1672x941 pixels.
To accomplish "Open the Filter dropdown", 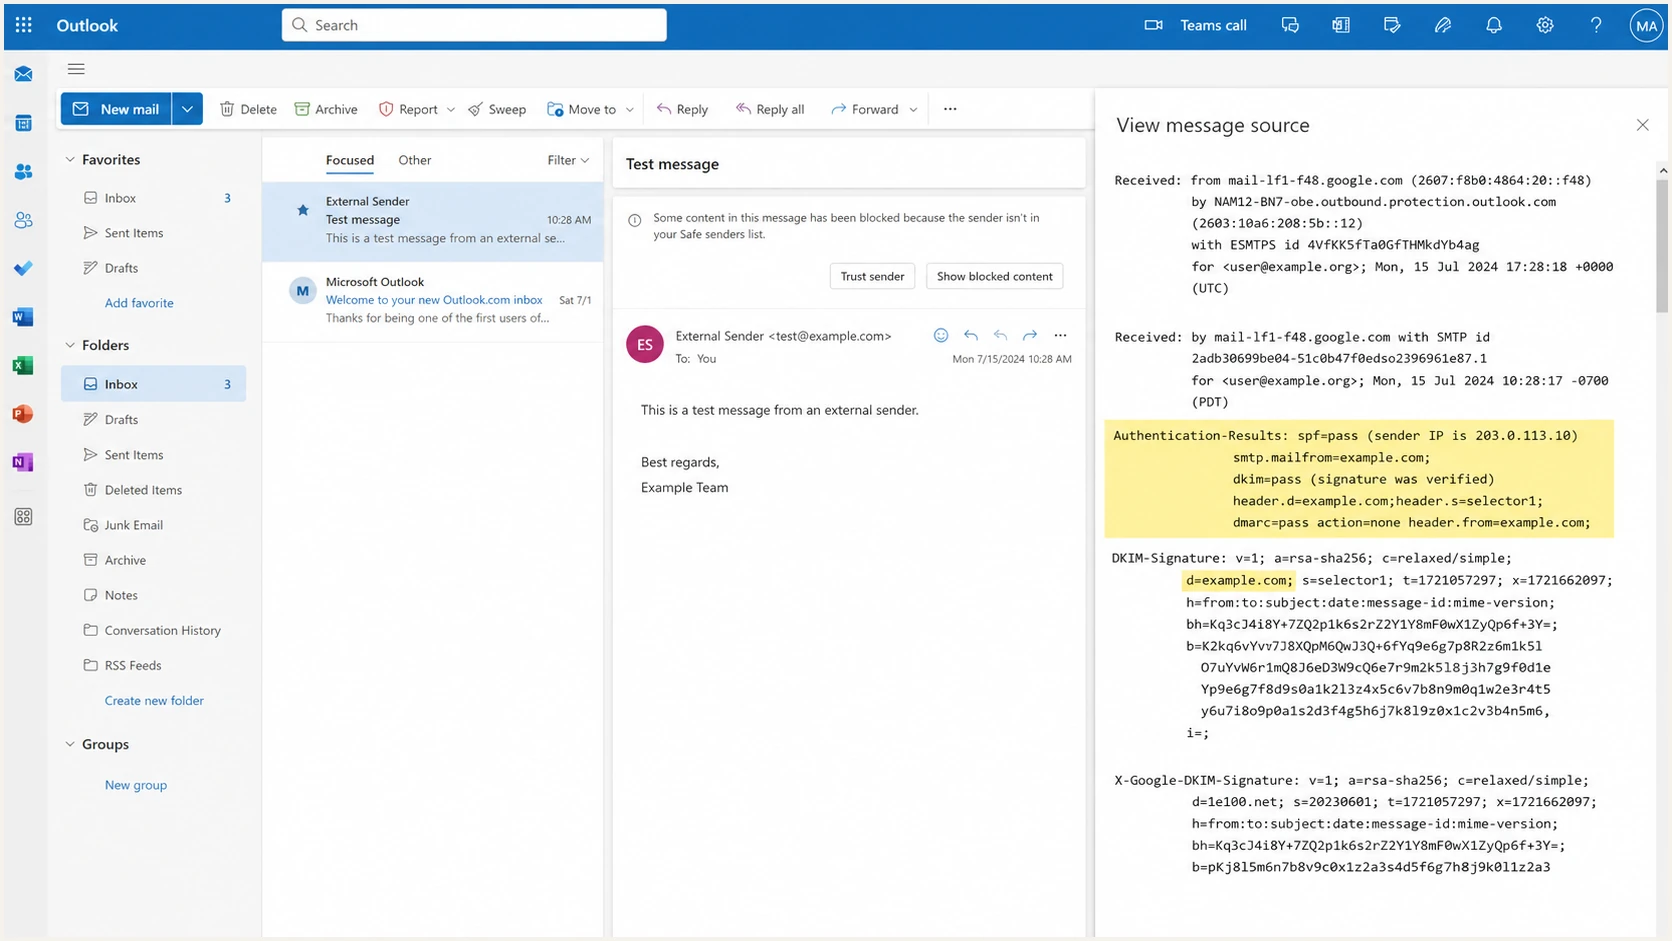I will [568, 160].
